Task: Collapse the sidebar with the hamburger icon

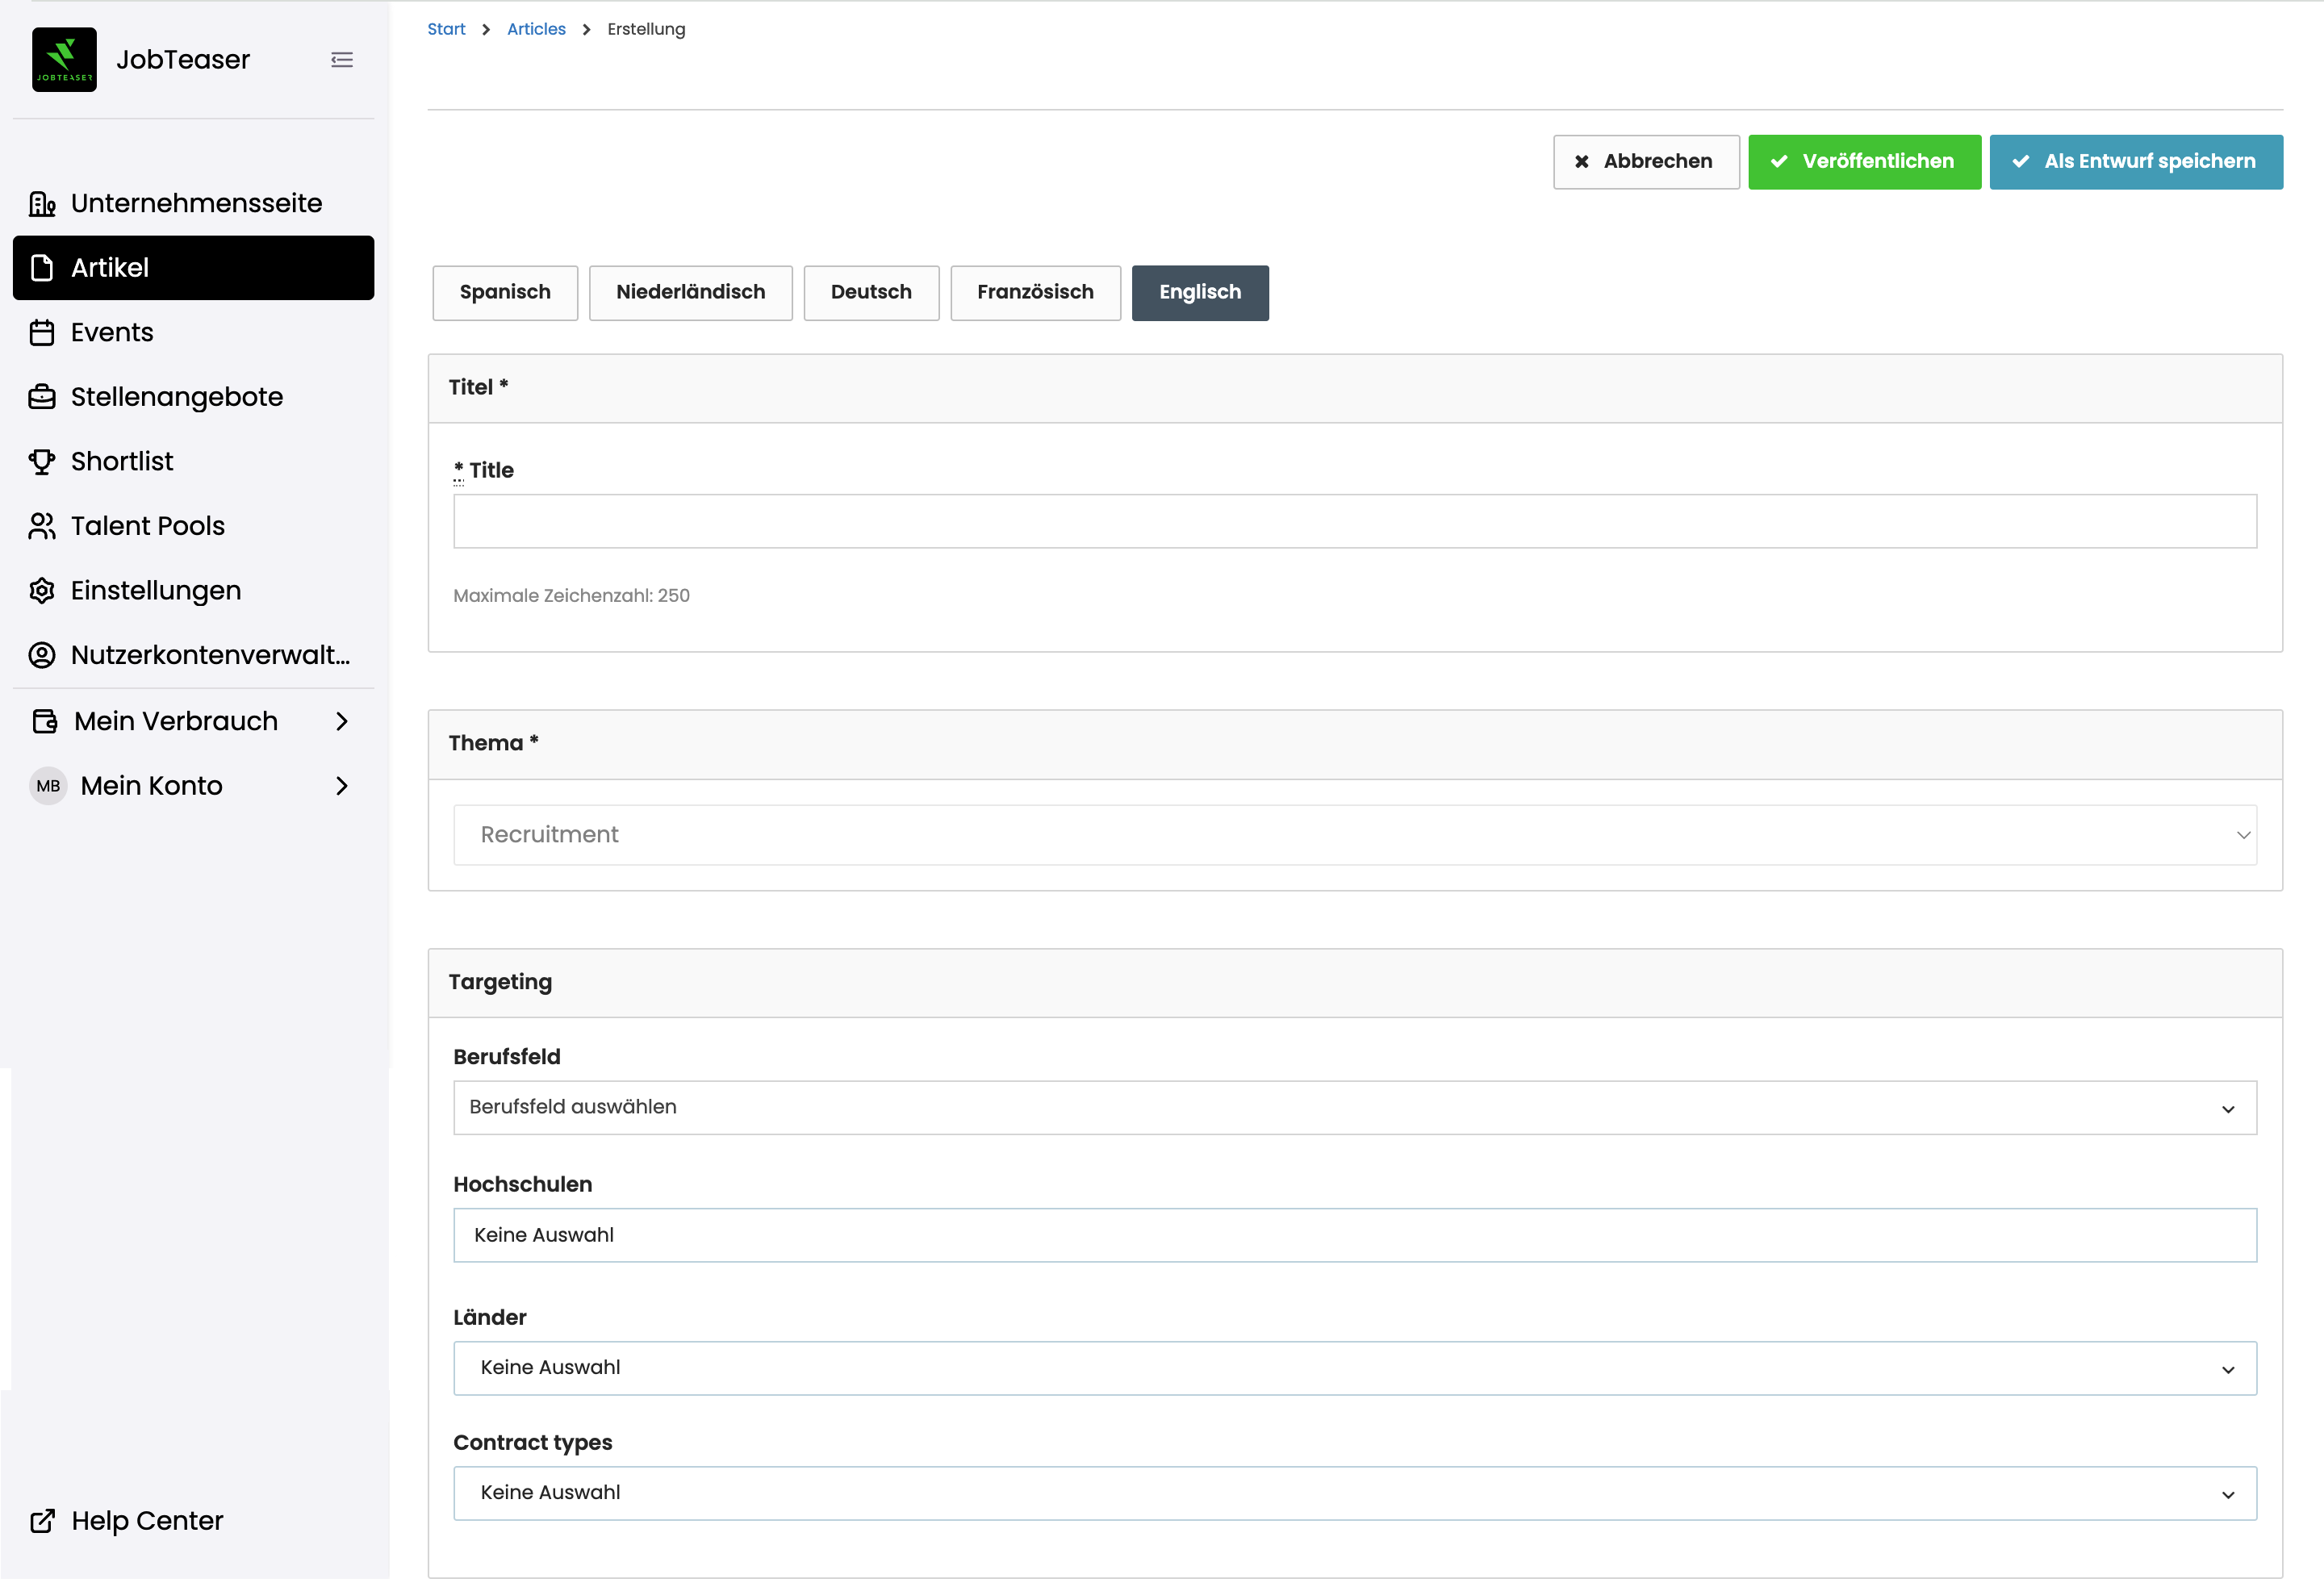Action: click(342, 60)
